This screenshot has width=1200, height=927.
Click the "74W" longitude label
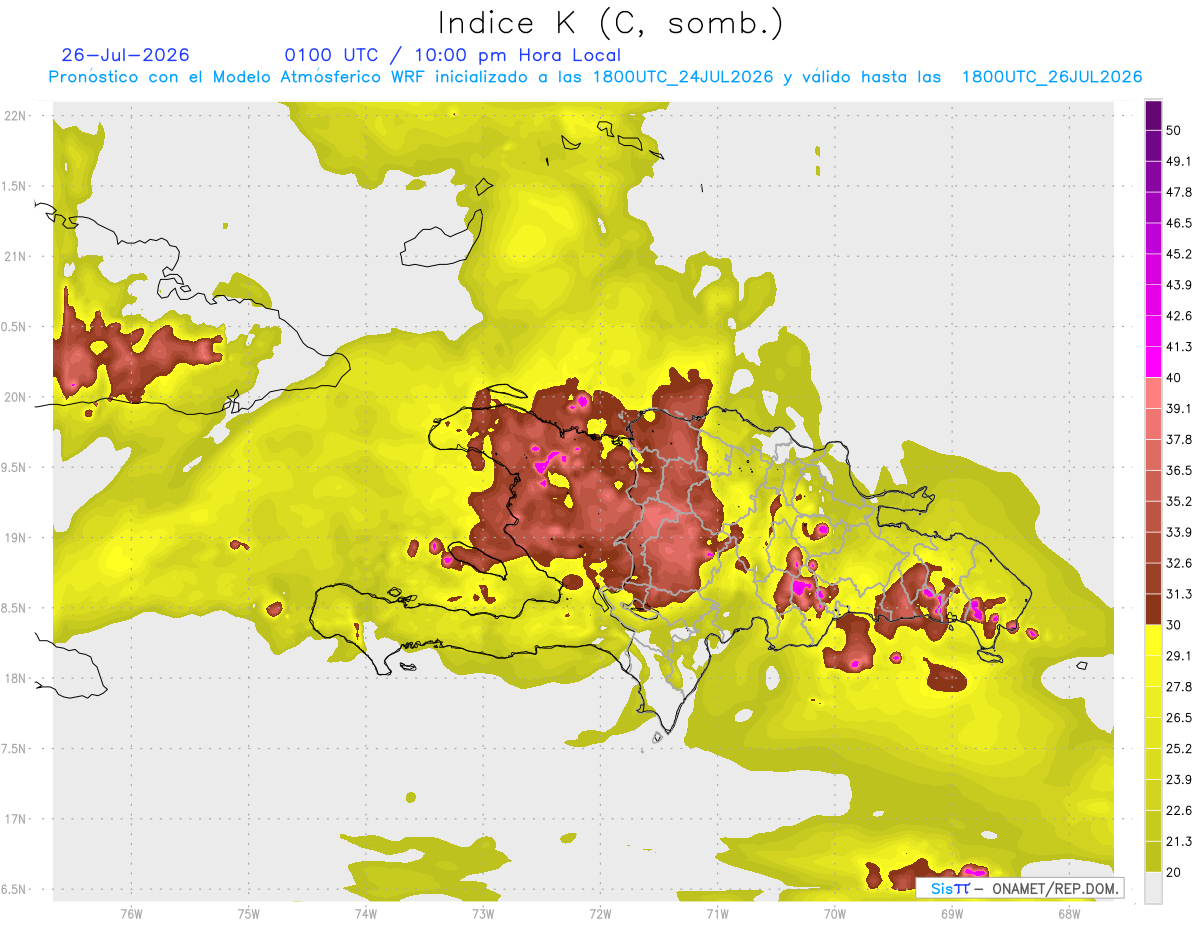pyautogui.click(x=366, y=914)
